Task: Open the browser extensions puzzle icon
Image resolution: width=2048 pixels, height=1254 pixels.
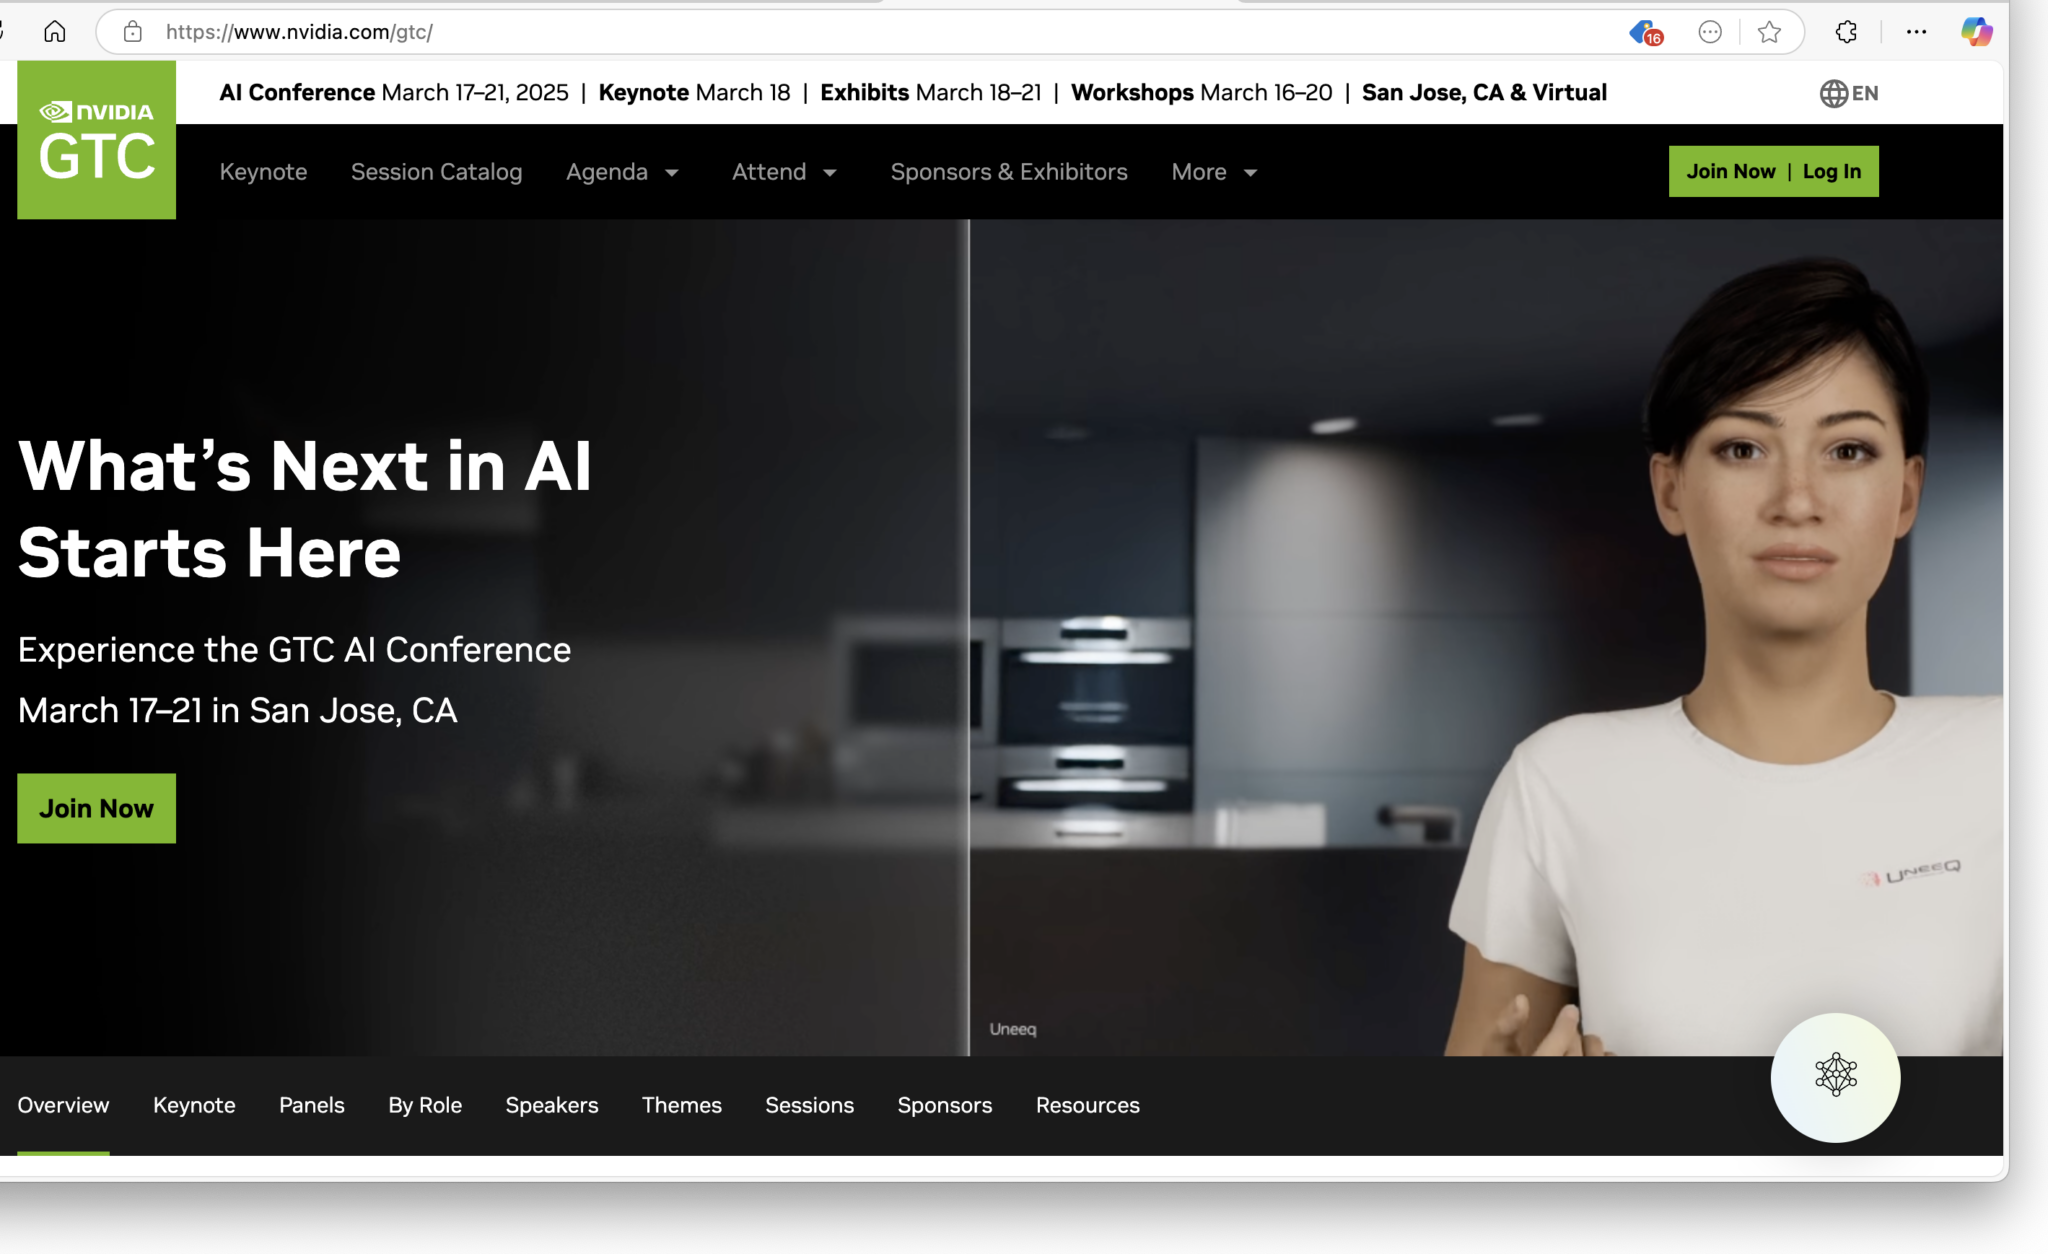Action: pyautogui.click(x=1846, y=32)
